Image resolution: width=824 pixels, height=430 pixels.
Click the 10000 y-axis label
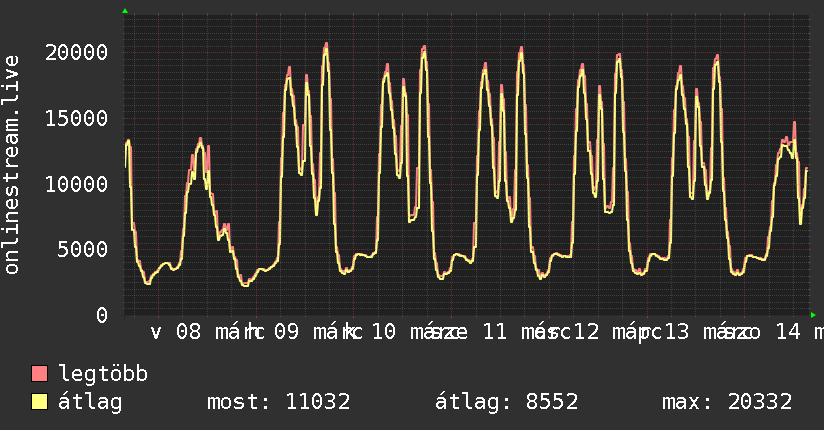(x=79, y=184)
